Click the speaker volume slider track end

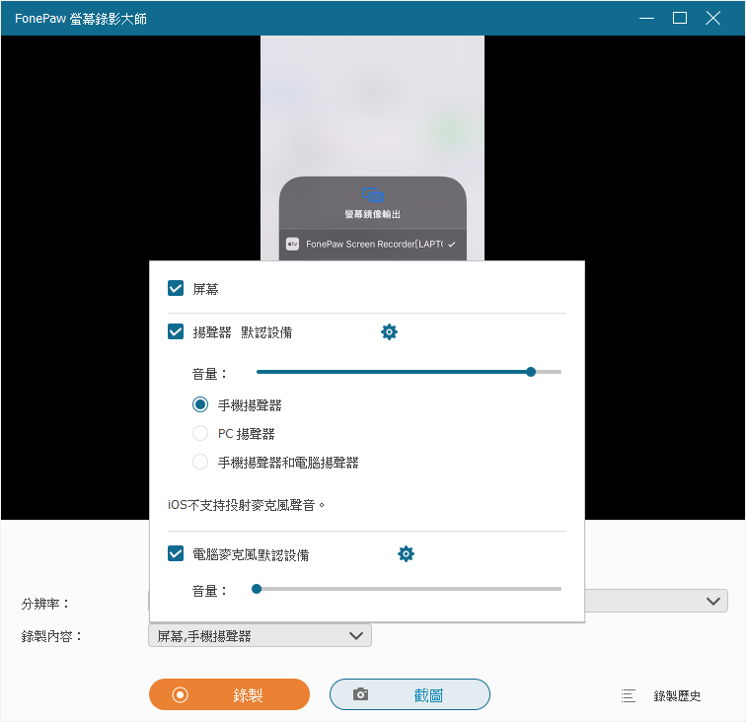[560, 372]
